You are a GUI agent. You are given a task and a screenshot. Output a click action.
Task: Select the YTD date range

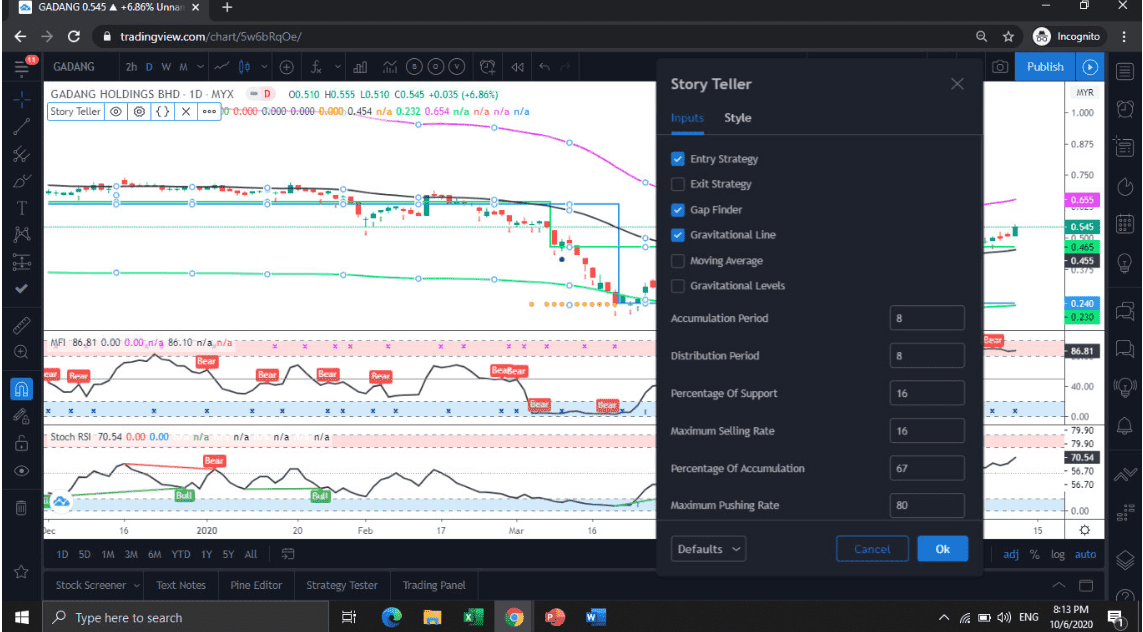[181, 555]
